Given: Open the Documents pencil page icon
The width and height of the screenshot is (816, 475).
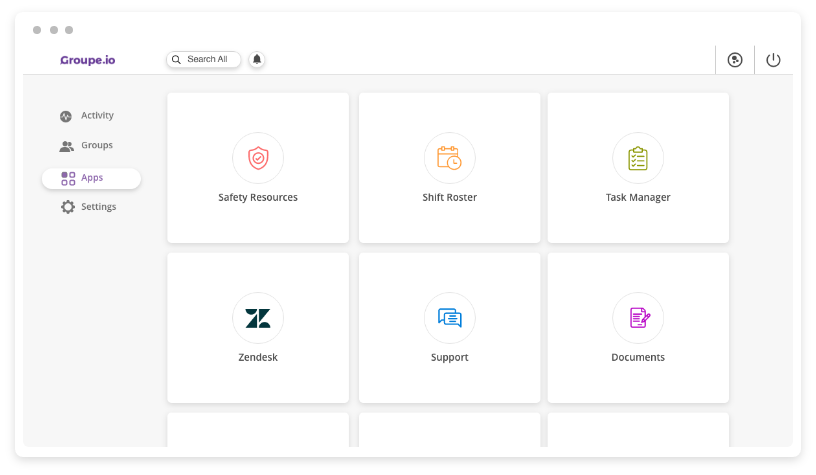Looking at the screenshot, I should (640, 318).
